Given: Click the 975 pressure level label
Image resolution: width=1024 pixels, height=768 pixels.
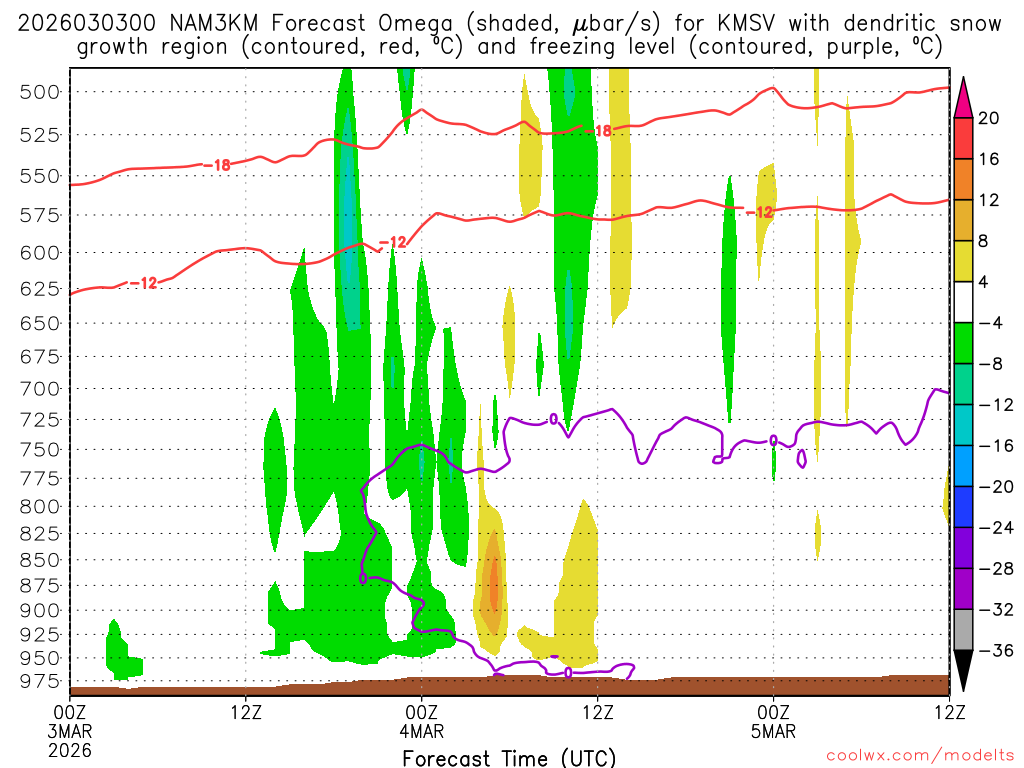Looking at the screenshot, I should point(40,681).
